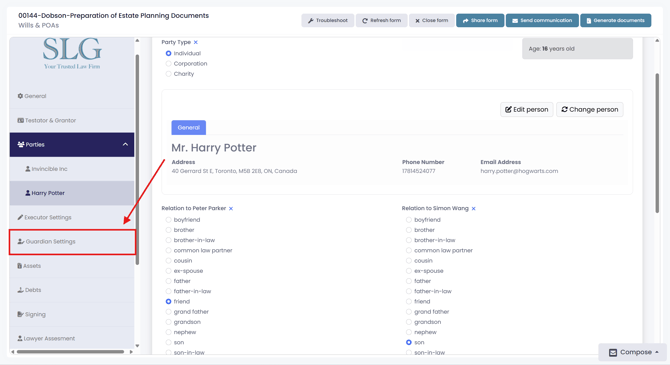Open Lawyer Assessment section
The height and width of the screenshot is (365, 670).
point(72,339)
